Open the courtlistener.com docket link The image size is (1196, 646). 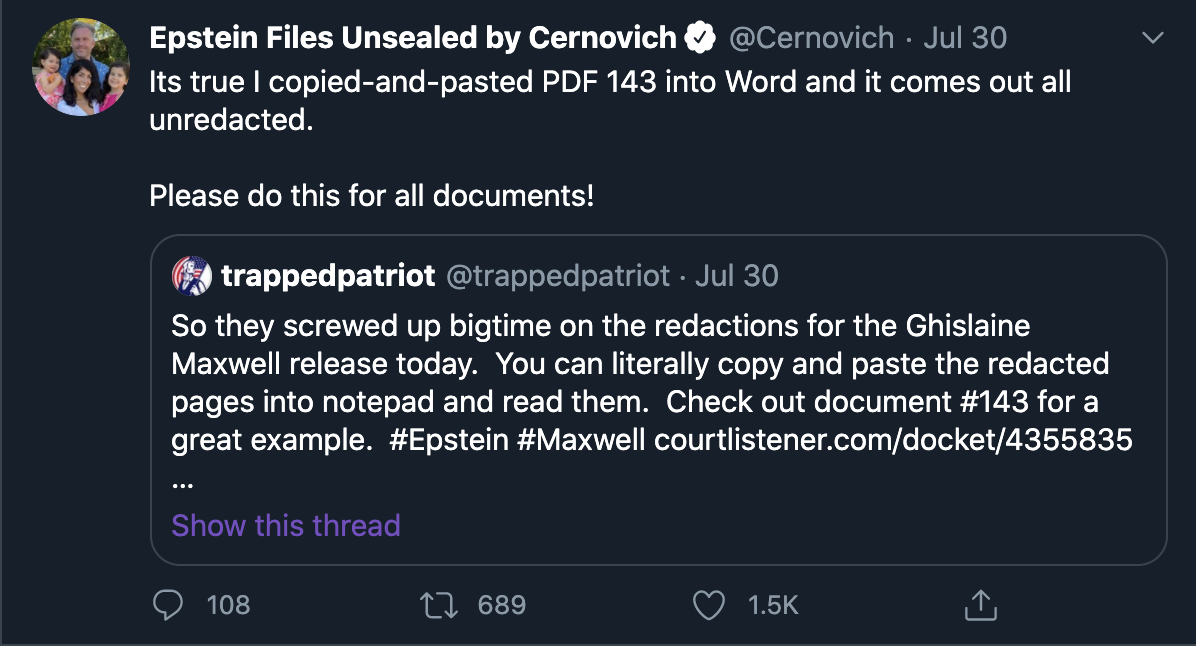click(893, 440)
